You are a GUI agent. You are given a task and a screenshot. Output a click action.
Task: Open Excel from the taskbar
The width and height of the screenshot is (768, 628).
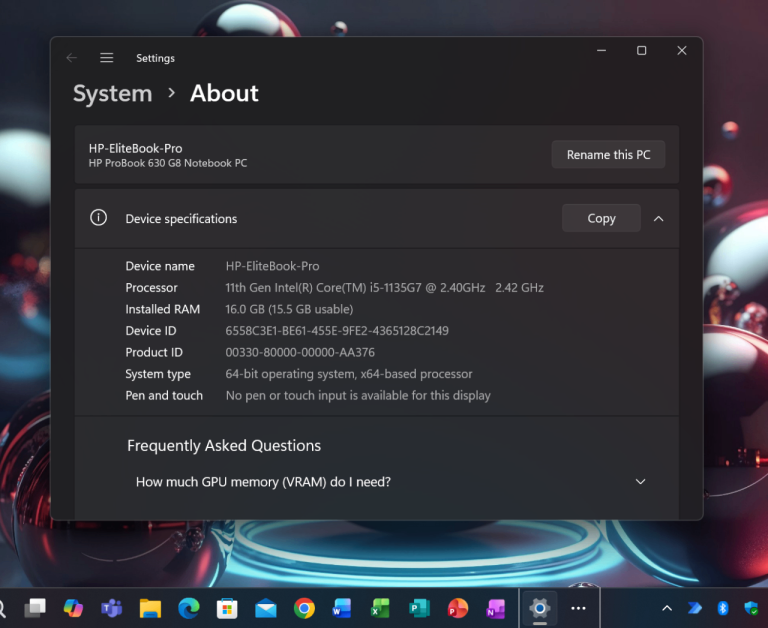click(x=381, y=608)
